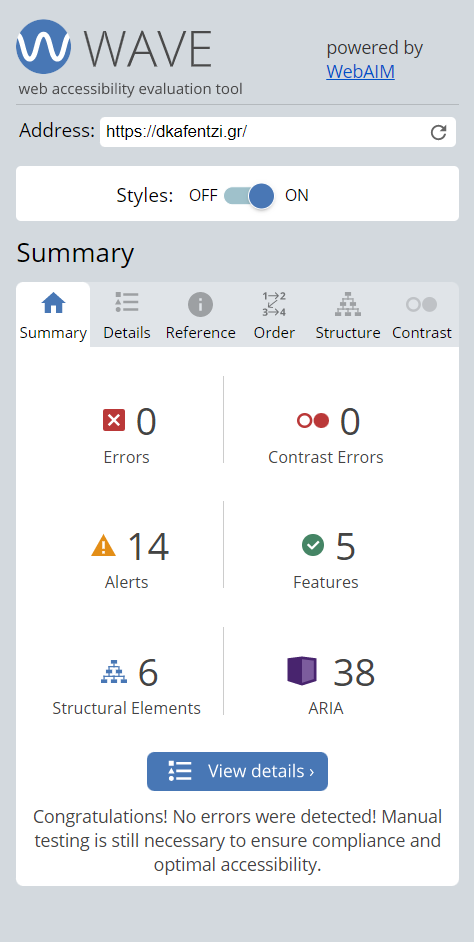Click the OFF label beside Styles
The height and width of the screenshot is (943, 474).
203,195
